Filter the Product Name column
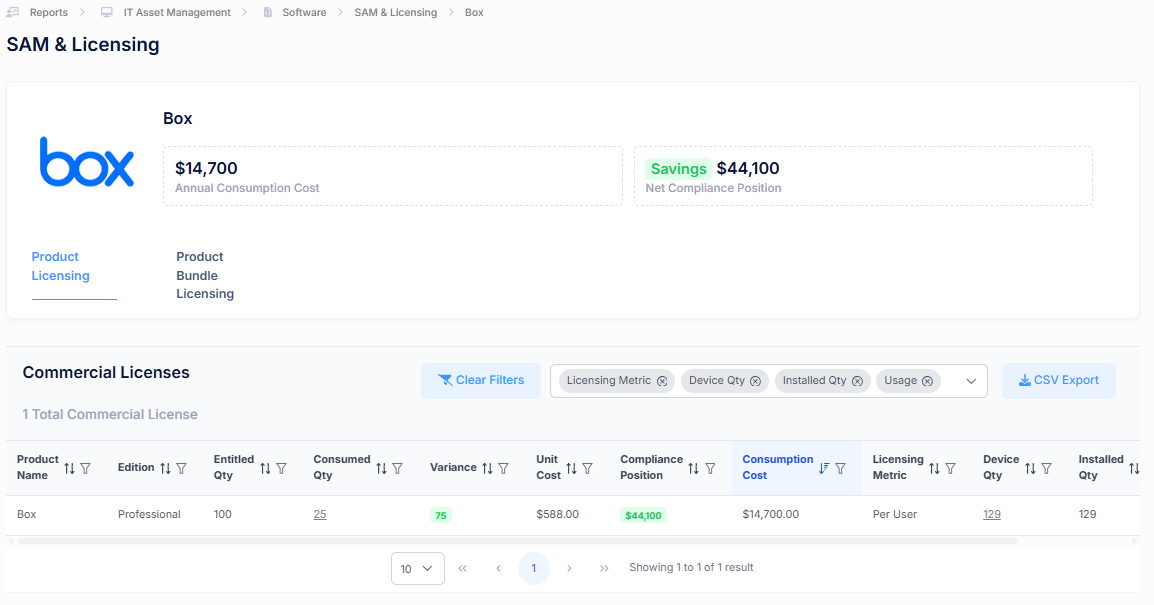The width and height of the screenshot is (1154, 605). pyautogui.click(x=85, y=468)
